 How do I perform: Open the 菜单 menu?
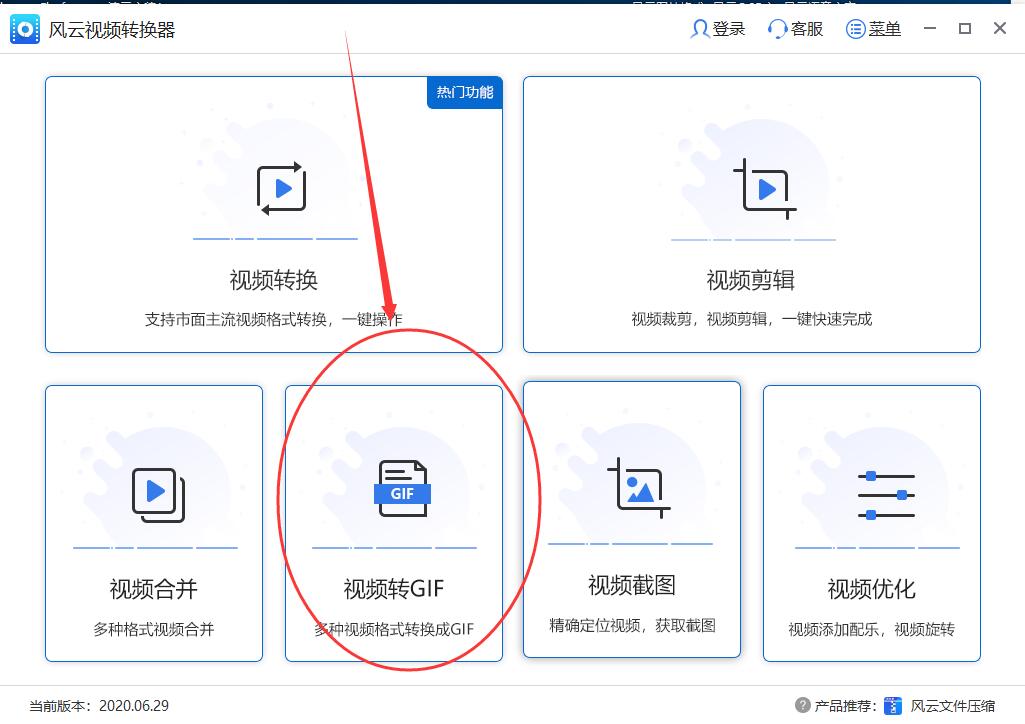click(874, 29)
